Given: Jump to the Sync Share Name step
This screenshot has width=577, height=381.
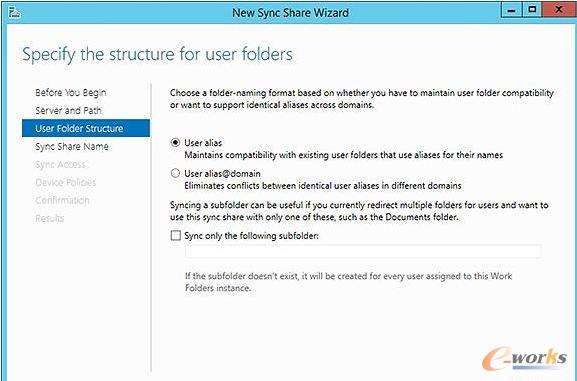Looking at the screenshot, I should click(72, 147).
